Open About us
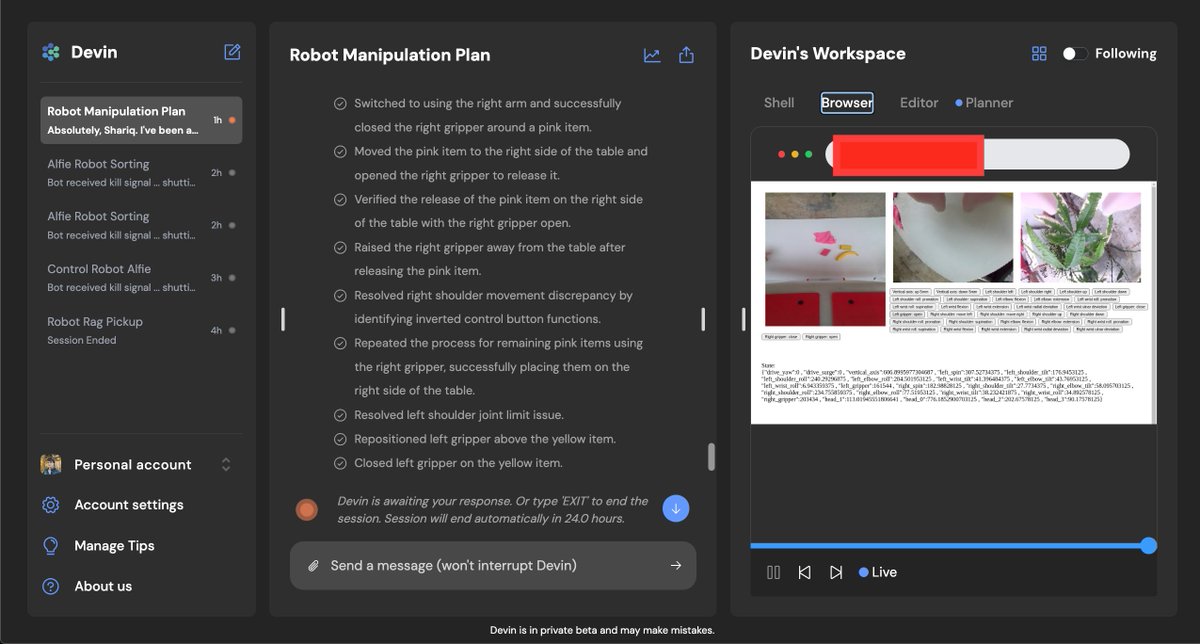This screenshot has height=644, width=1200. click(x=103, y=586)
